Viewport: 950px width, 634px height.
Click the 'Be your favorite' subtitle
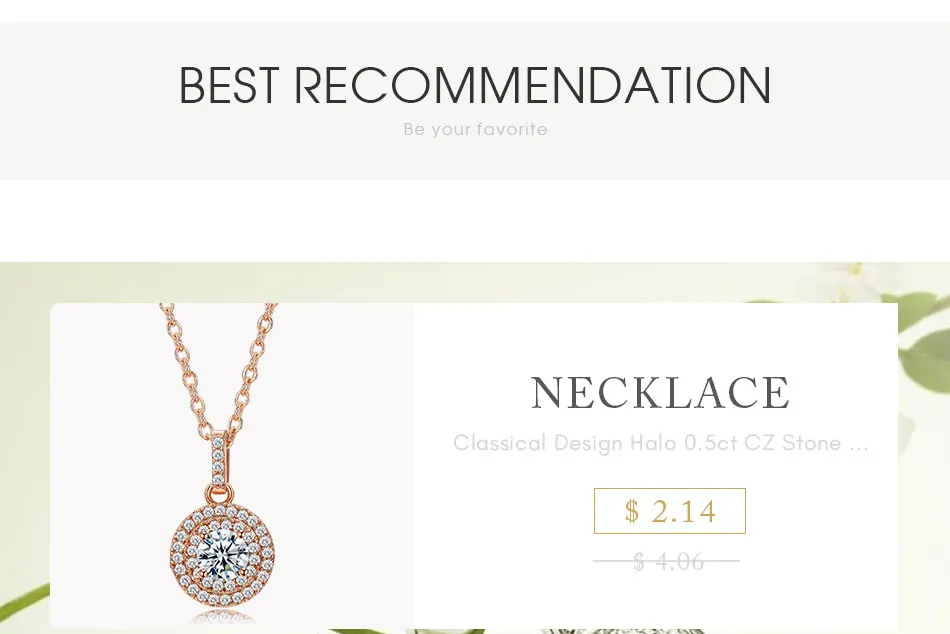click(476, 129)
